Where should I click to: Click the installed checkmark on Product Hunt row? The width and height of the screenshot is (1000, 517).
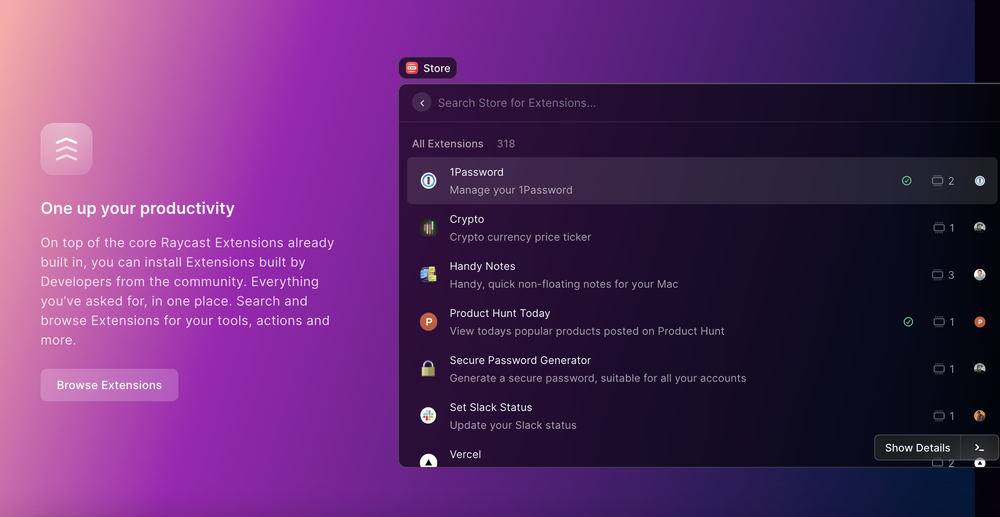(908, 322)
